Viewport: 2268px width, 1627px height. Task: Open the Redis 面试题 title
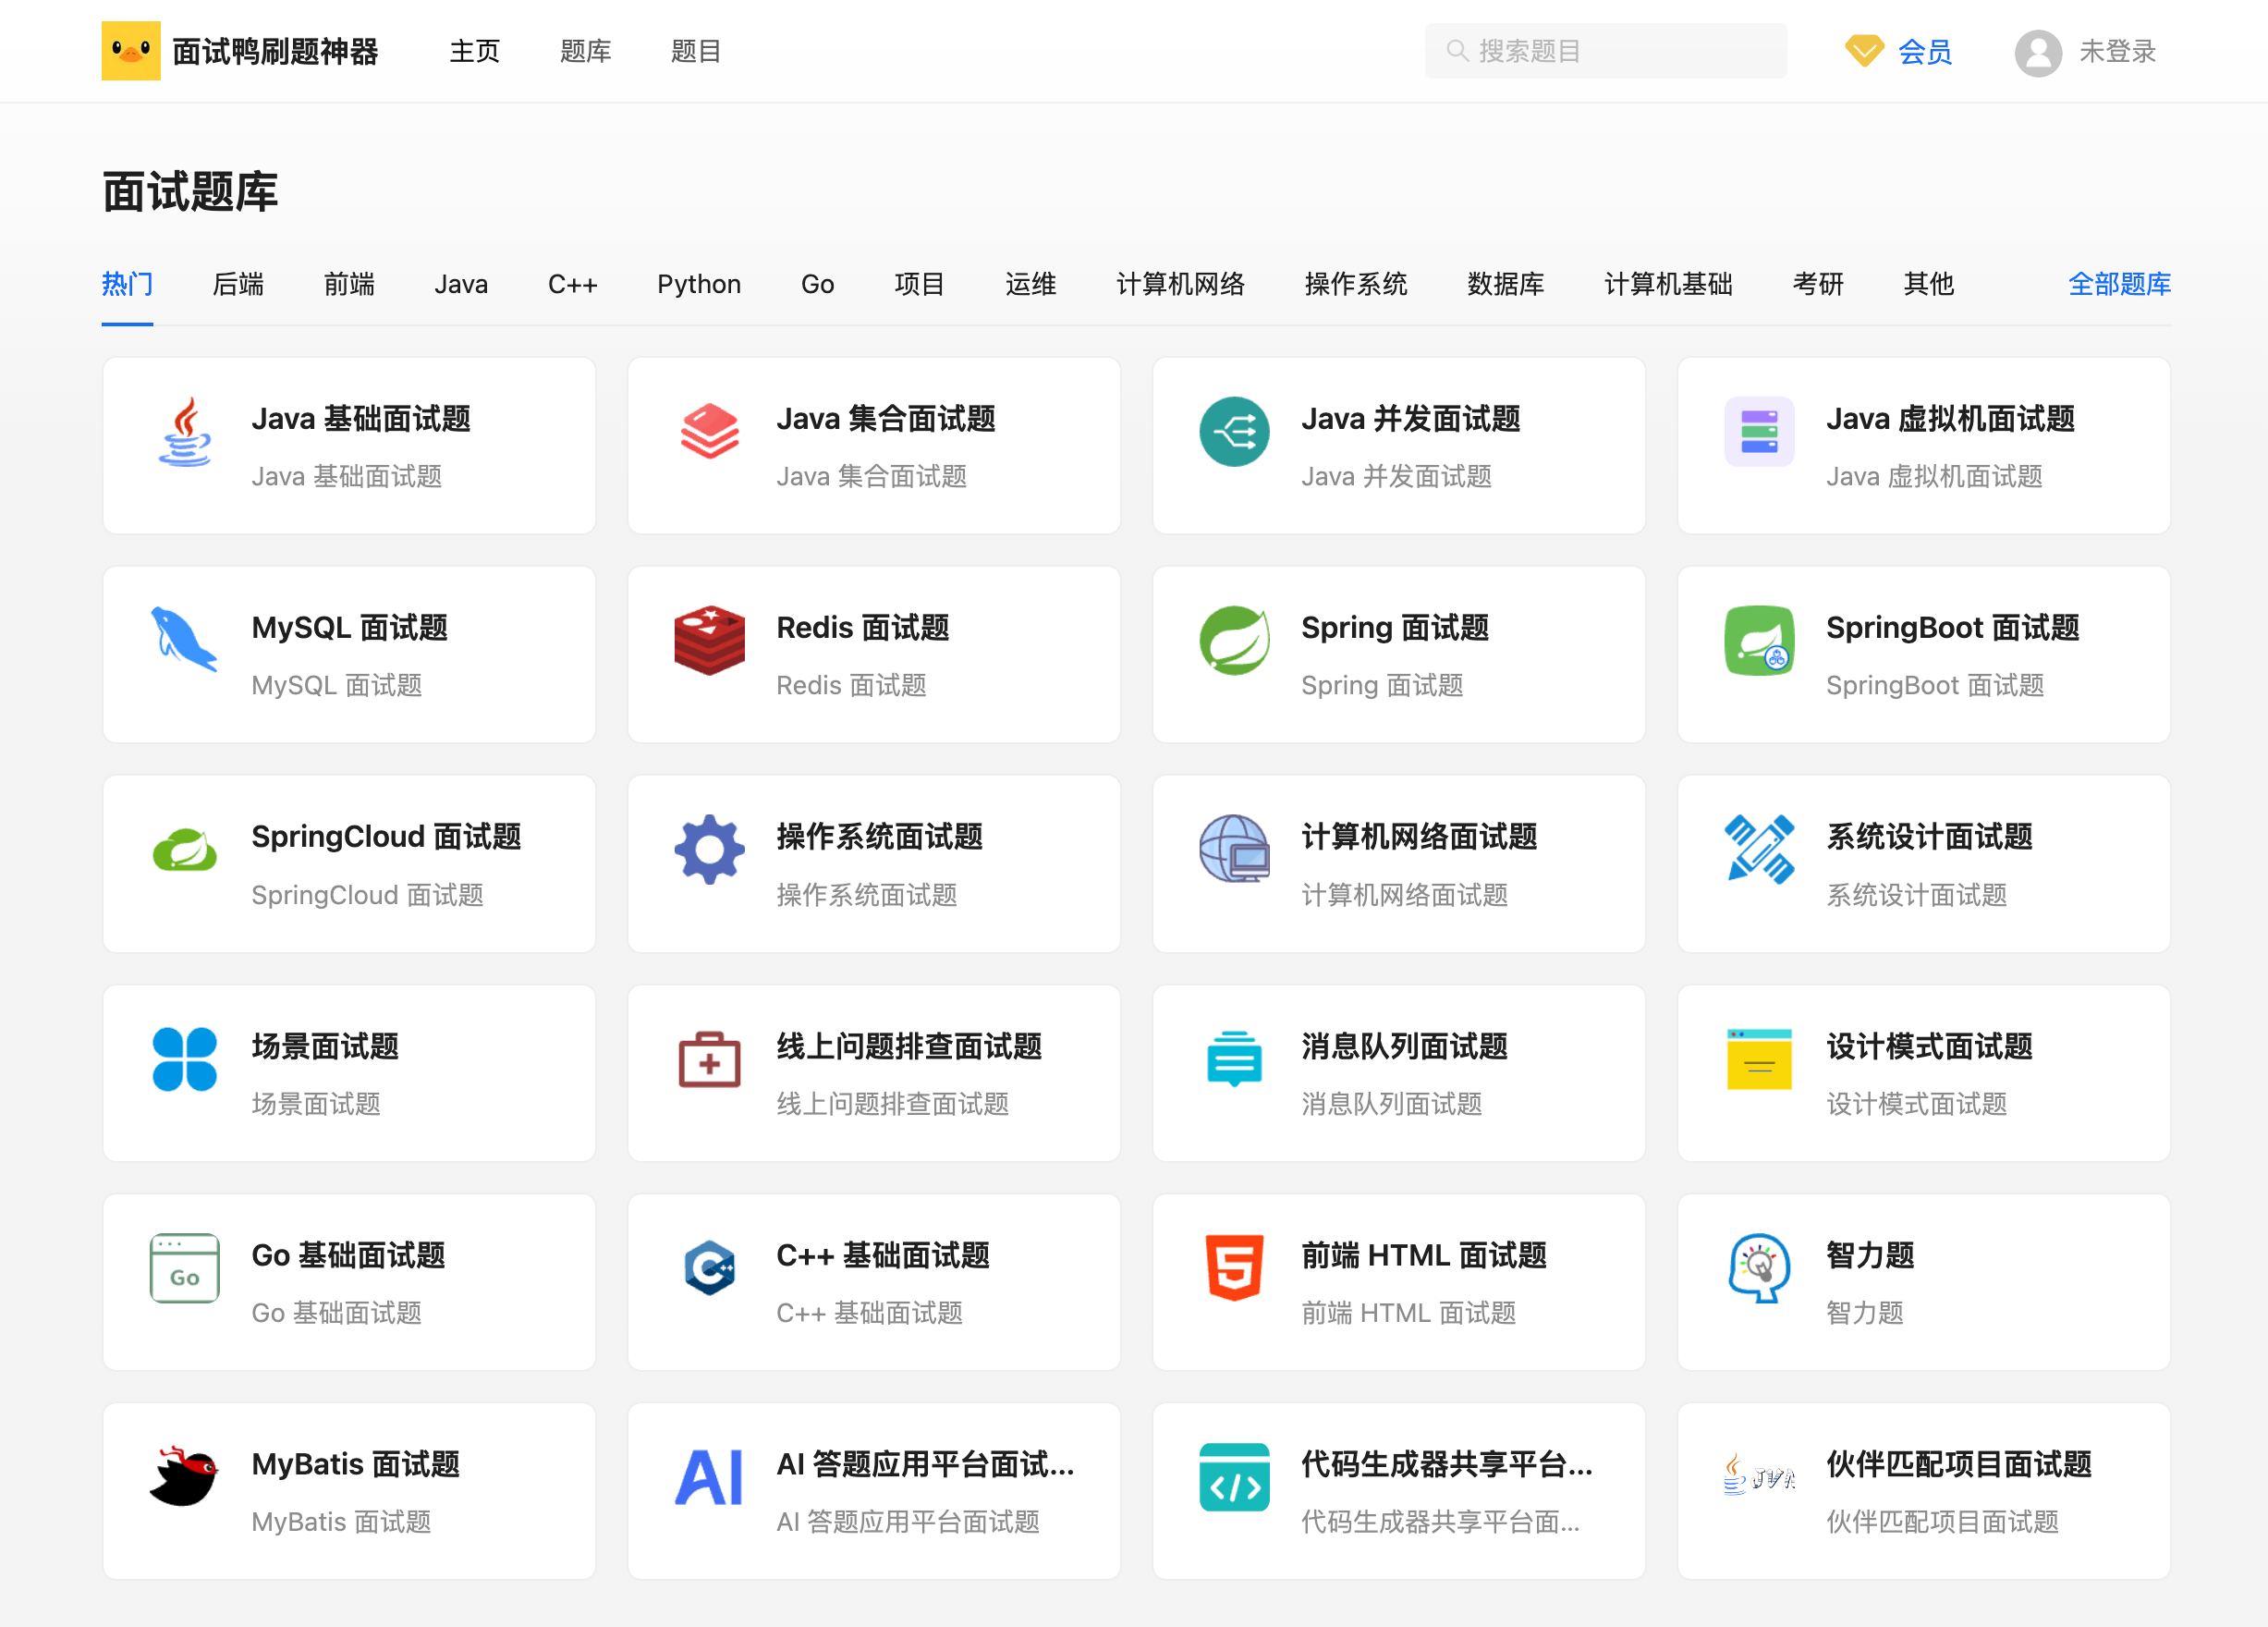[862, 627]
